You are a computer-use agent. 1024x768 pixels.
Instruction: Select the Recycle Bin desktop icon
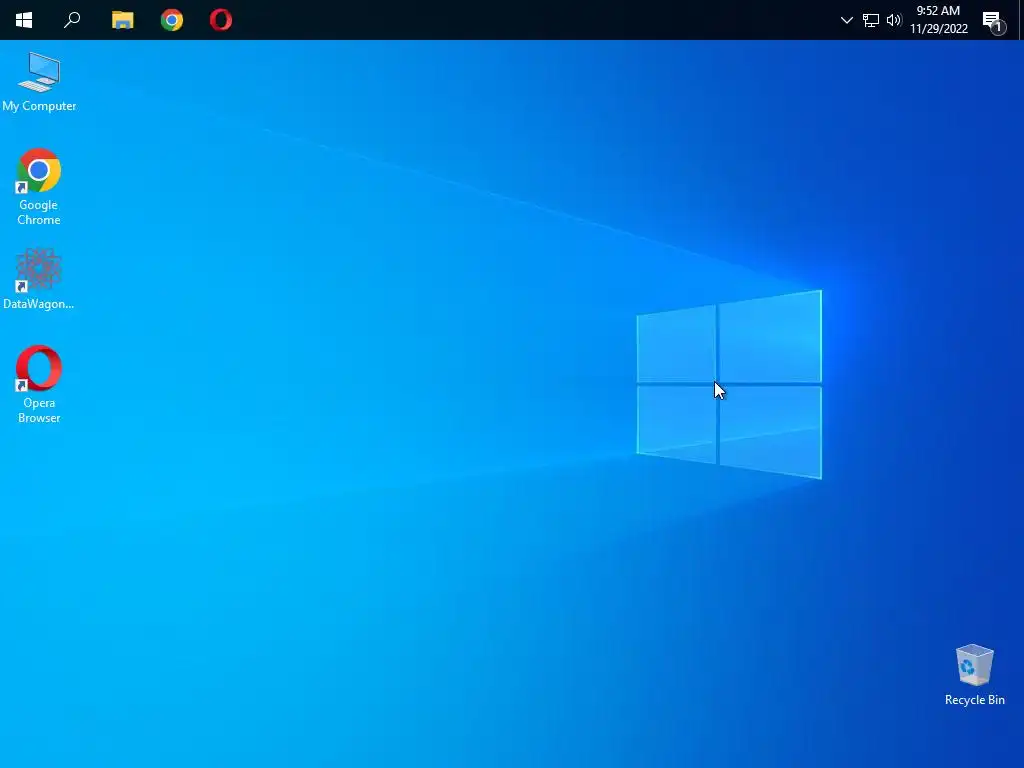click(x=974, y=675)
